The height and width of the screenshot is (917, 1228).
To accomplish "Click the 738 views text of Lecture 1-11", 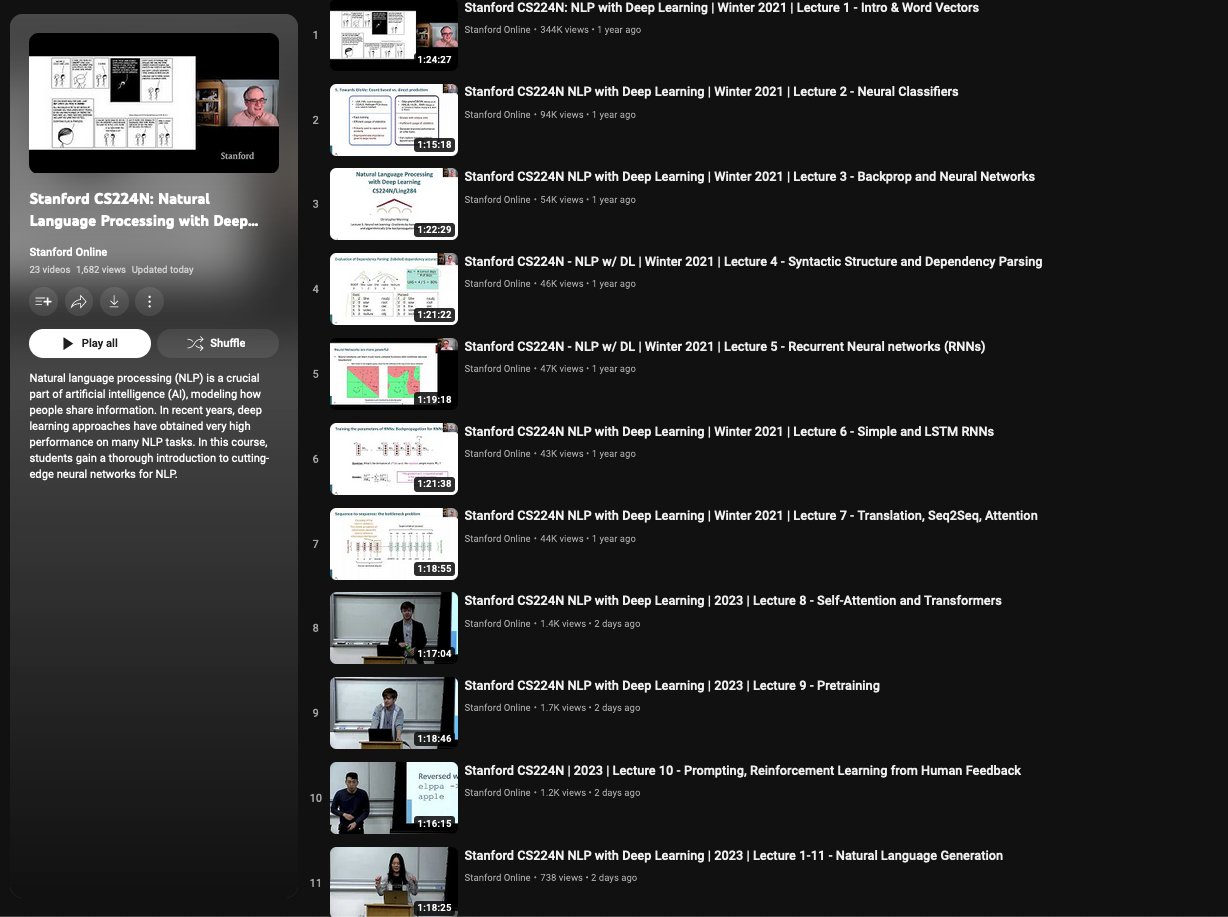I will [x=561, y=878].
